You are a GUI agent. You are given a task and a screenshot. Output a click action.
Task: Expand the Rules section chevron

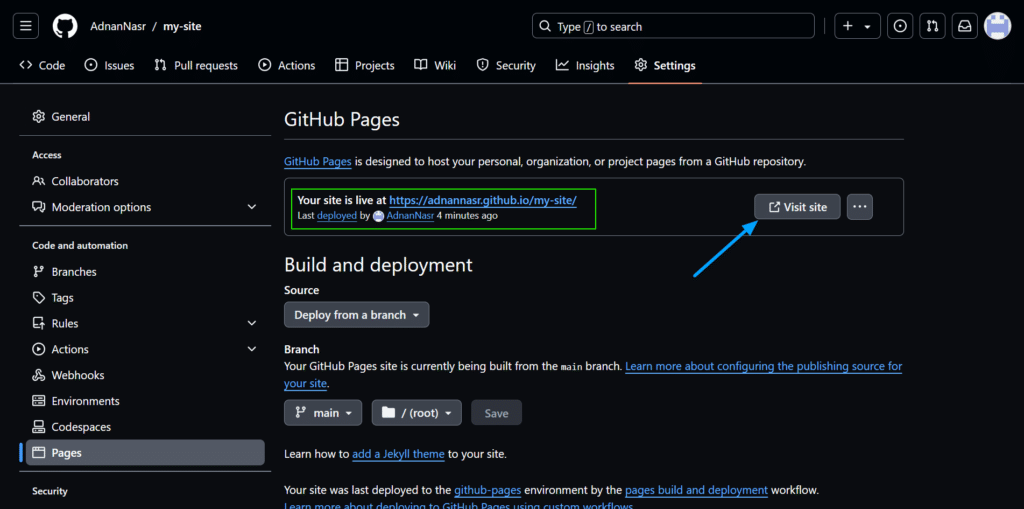(x=252, y=323)
